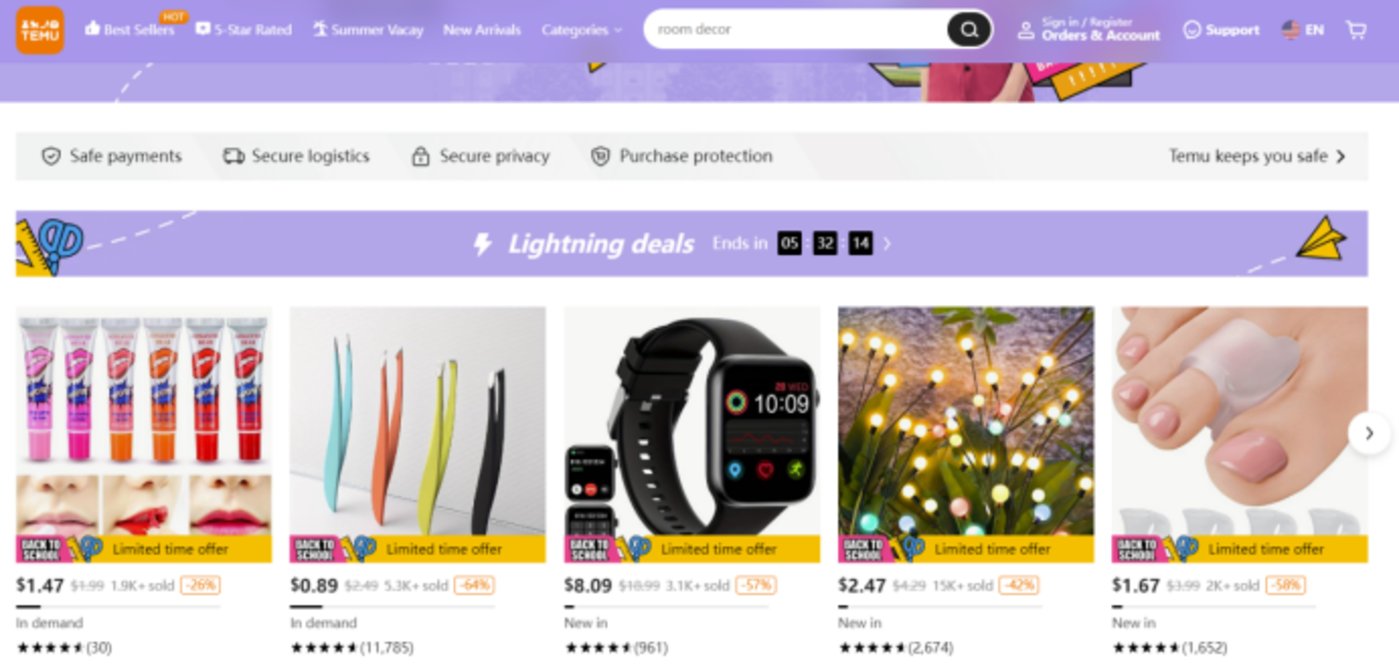This screenshot has height=666, width=1399.
Task: Click the Sign in user profile icon
Action: point(1026,30)
